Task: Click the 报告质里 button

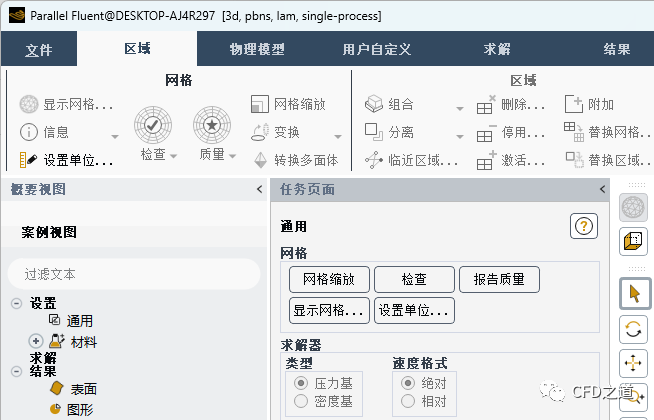Action: (499, 279)
